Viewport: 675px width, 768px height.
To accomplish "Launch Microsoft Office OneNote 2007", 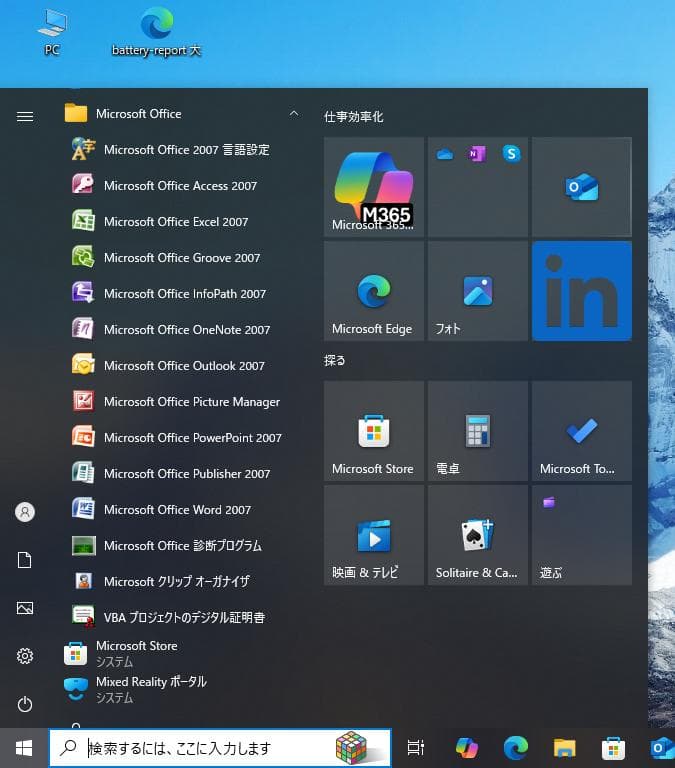I will point(181,330).
